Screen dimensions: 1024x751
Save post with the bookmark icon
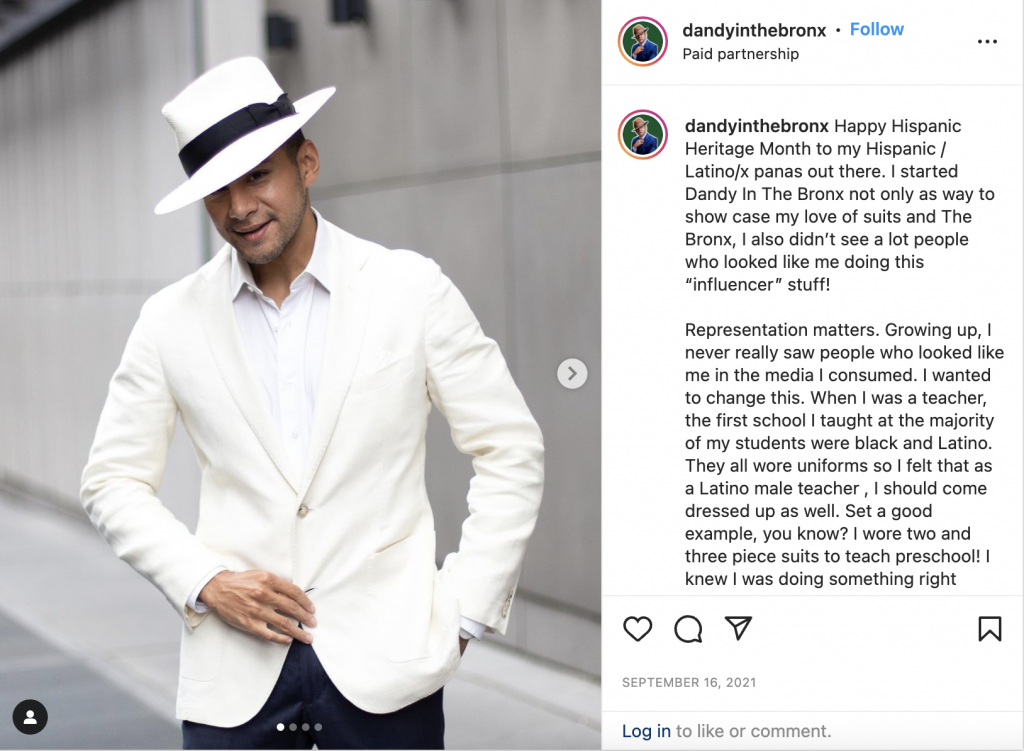tap(989, 629)
